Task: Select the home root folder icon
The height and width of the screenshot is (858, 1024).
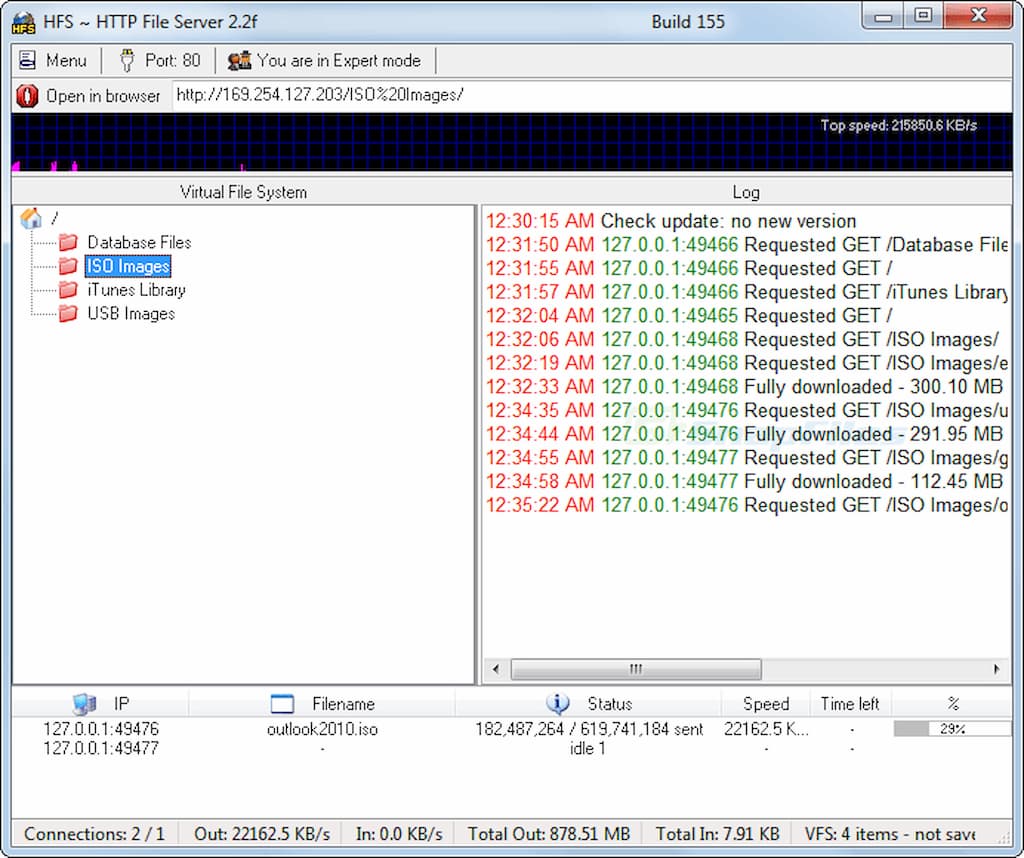Action: coord(31,219)
